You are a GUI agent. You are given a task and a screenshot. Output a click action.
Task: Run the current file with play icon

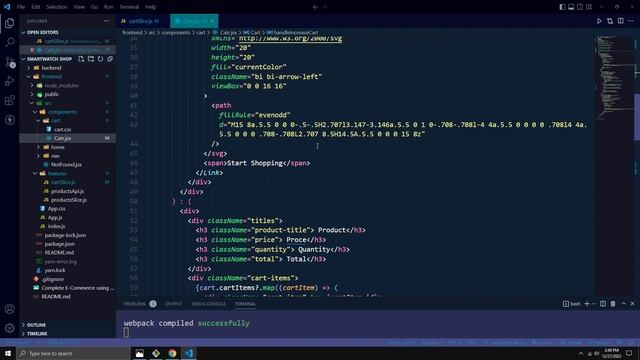pyautogui.click(x=599, y=21)
